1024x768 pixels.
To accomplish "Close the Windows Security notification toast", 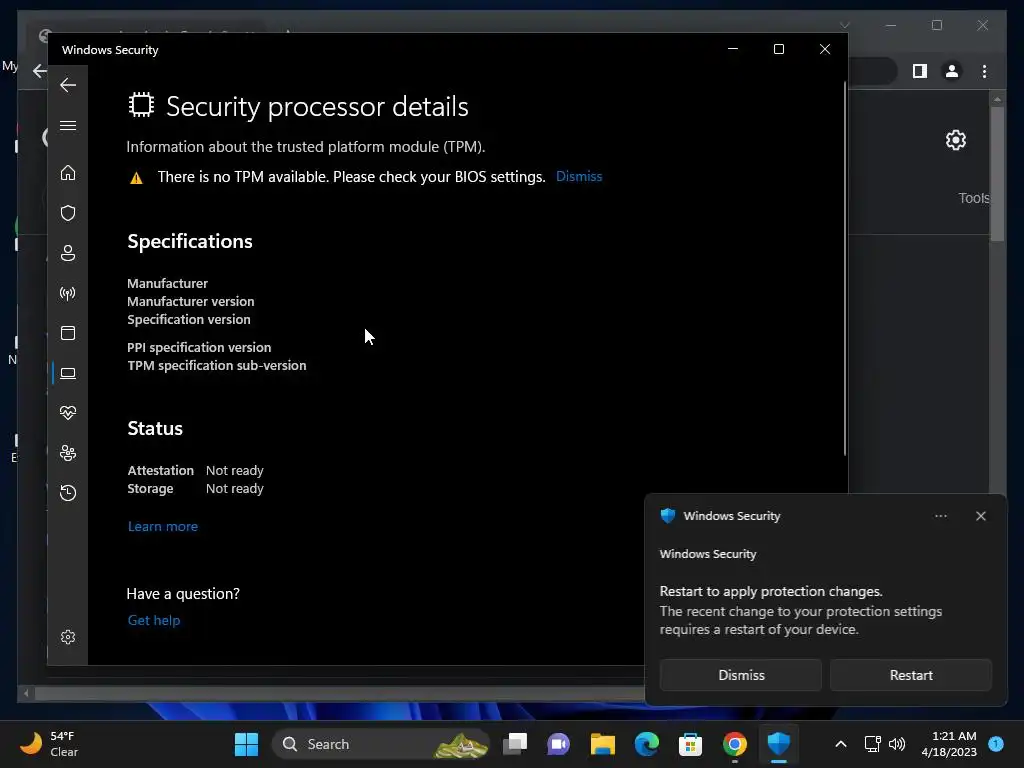I will (x=980, y=516).
